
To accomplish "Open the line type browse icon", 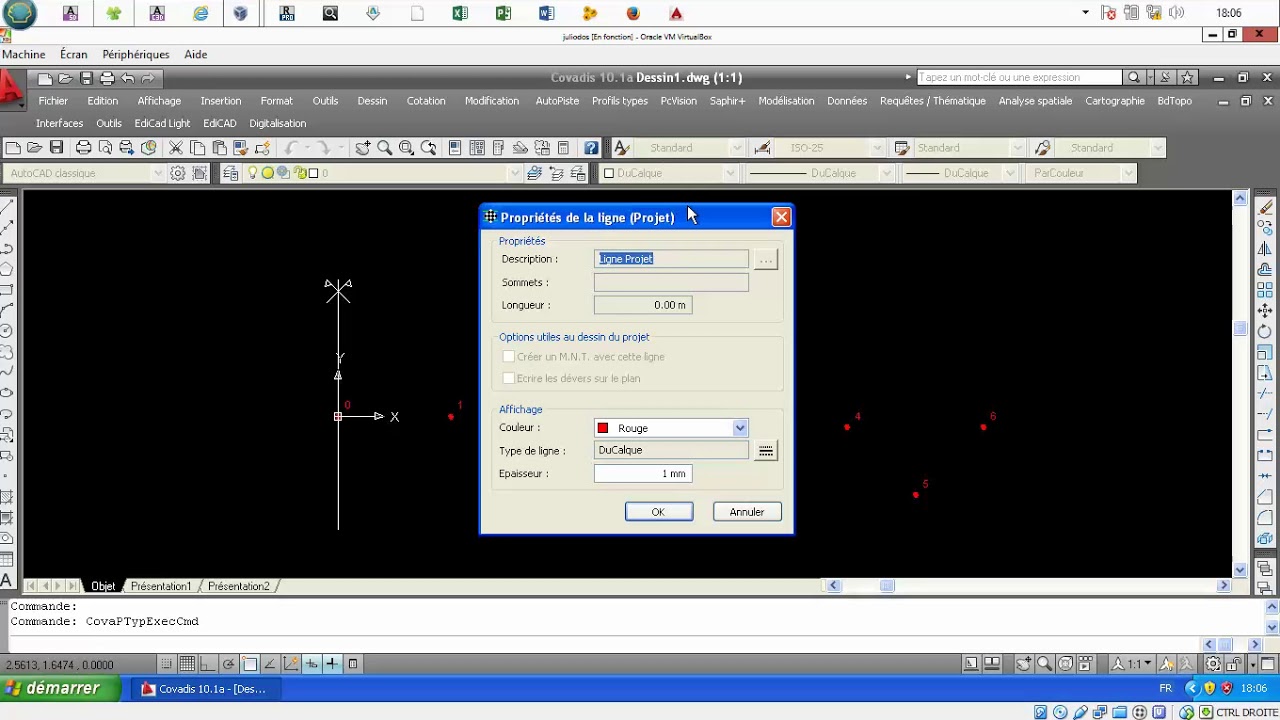I will 765,451.
